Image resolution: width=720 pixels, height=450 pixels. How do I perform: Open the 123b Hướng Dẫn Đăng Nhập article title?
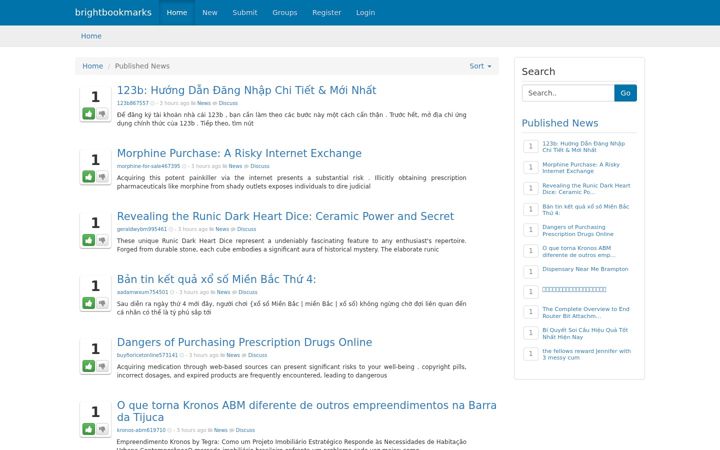click(246, 90)
